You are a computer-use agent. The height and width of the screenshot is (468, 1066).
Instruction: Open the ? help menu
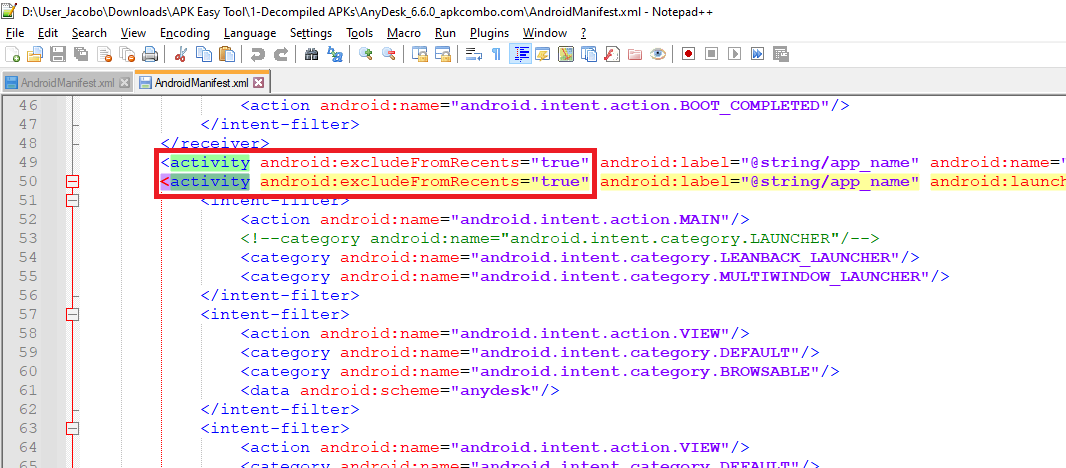click(583, 33)
